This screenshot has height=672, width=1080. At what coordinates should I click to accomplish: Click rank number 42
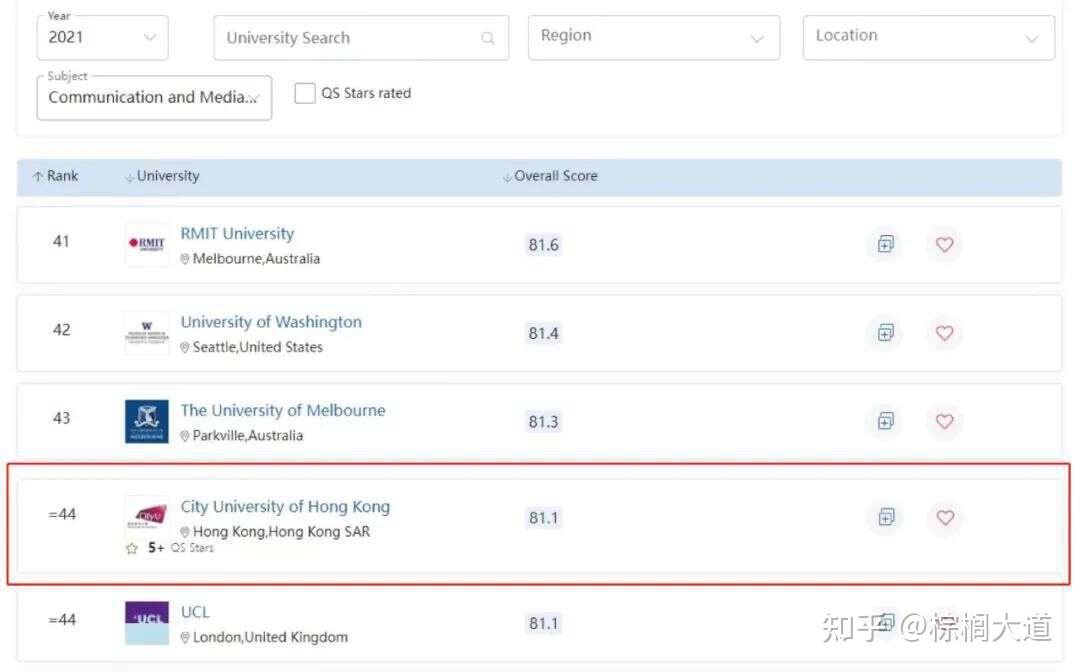(61, 330)
